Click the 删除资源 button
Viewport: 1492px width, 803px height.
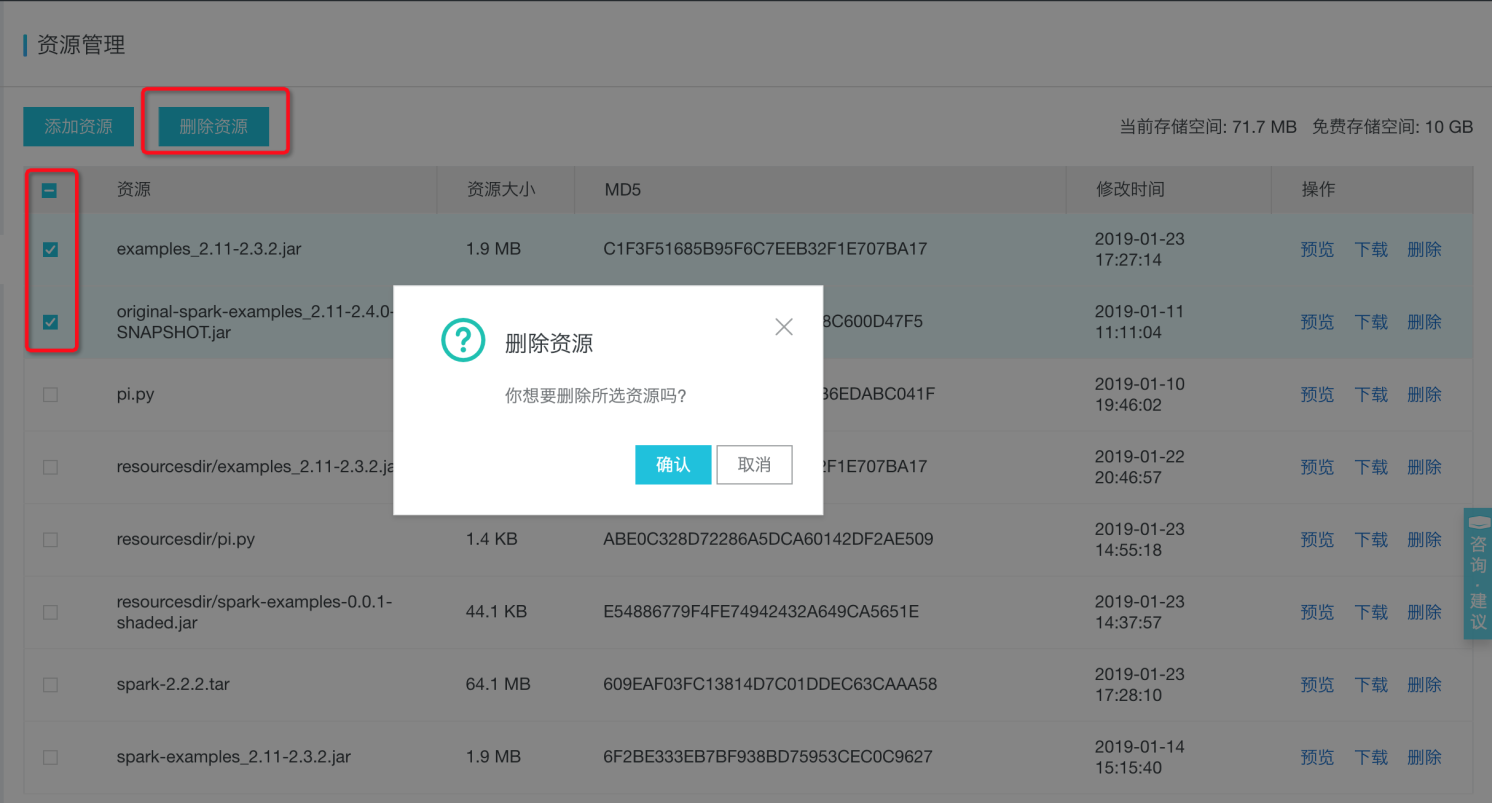point(214,127)
